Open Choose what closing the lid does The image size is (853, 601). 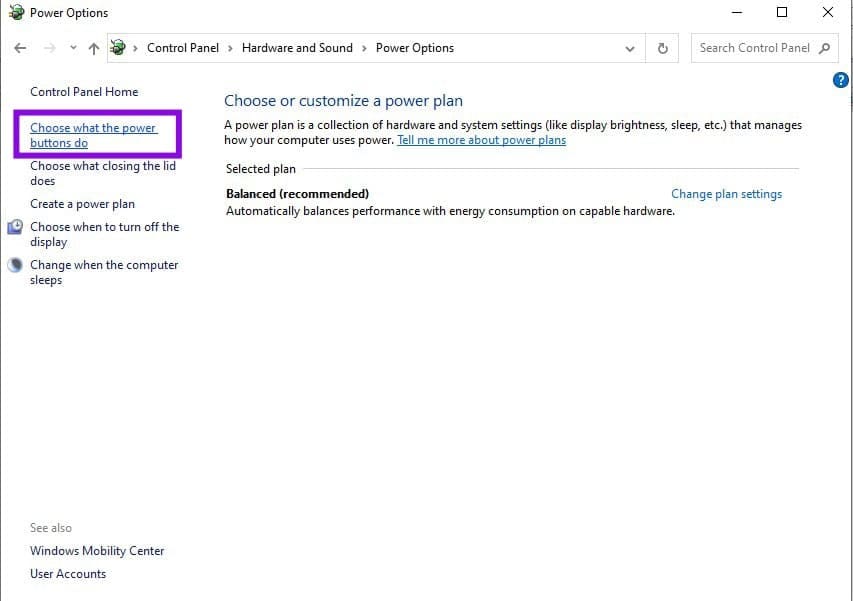pyautogui.click(x=103, y=173)
